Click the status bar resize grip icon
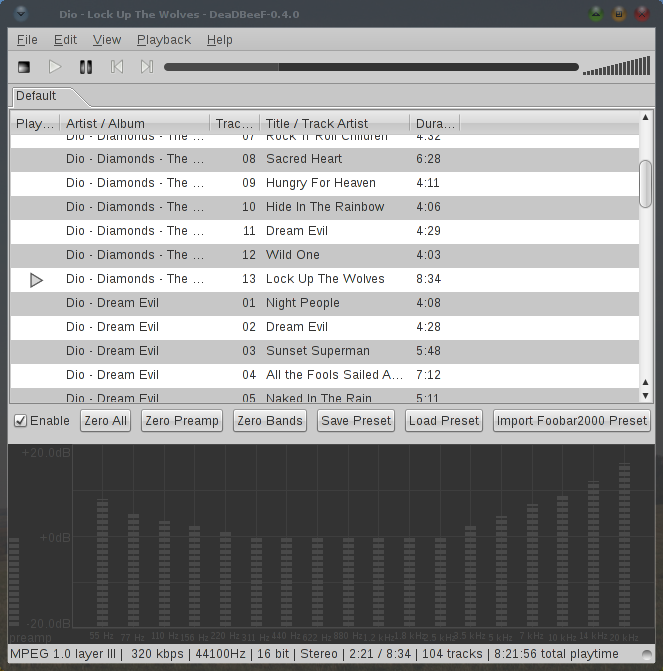Image resolution: width=663 pixels, height=671 pixels. pos(647,655)
